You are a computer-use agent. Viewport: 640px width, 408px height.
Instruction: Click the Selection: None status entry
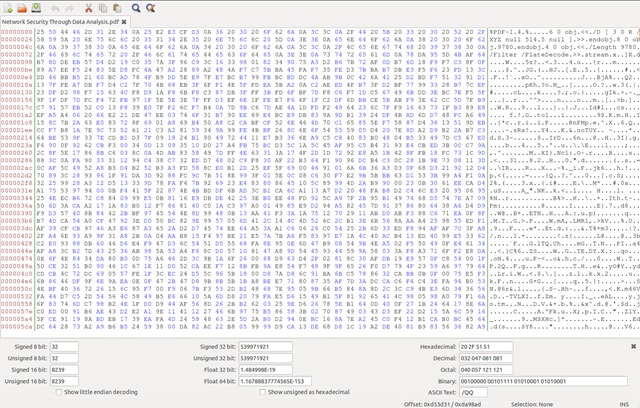tap(532, 404)
